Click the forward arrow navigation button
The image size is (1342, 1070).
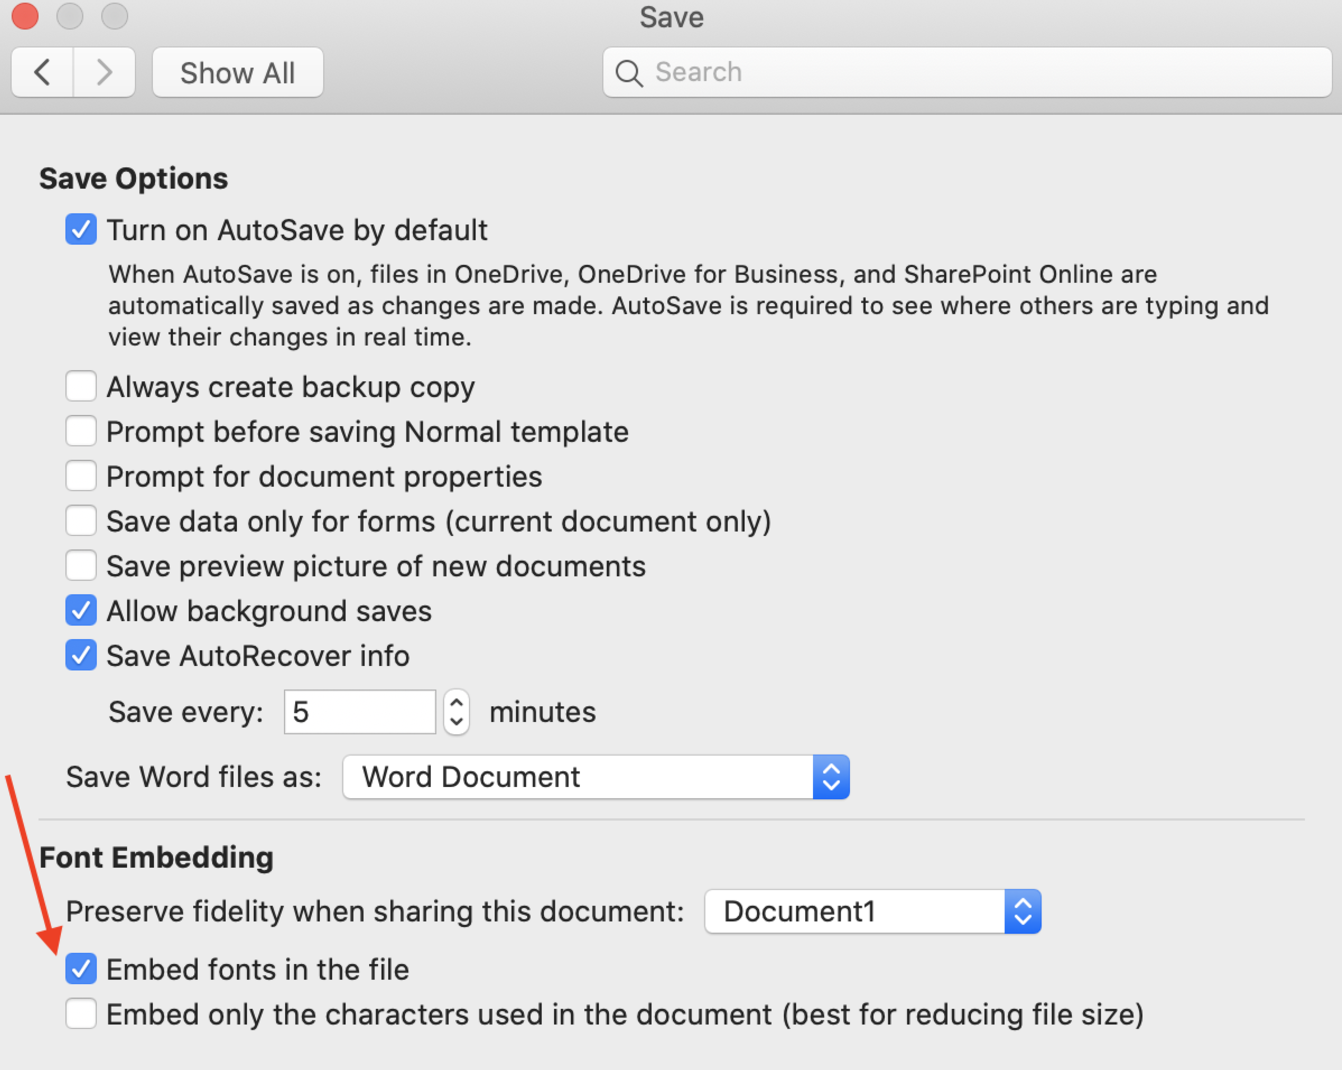coord(104,72)
